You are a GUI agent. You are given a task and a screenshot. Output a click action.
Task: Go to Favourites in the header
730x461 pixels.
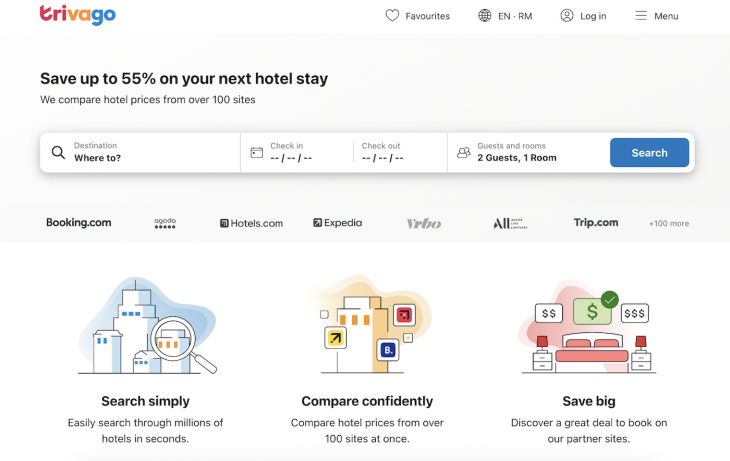click(427, 16)
